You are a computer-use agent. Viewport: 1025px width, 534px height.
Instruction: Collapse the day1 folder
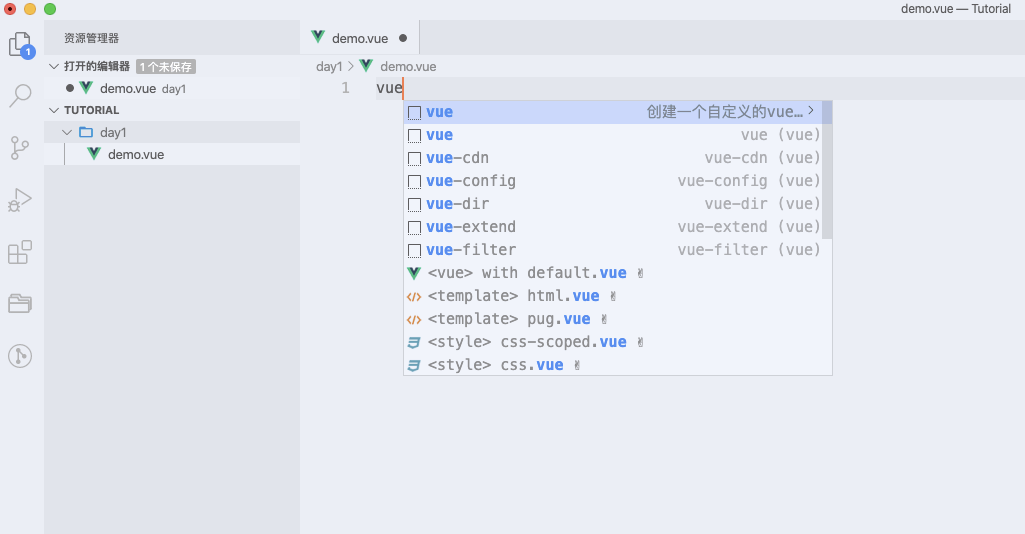(67, 132)
